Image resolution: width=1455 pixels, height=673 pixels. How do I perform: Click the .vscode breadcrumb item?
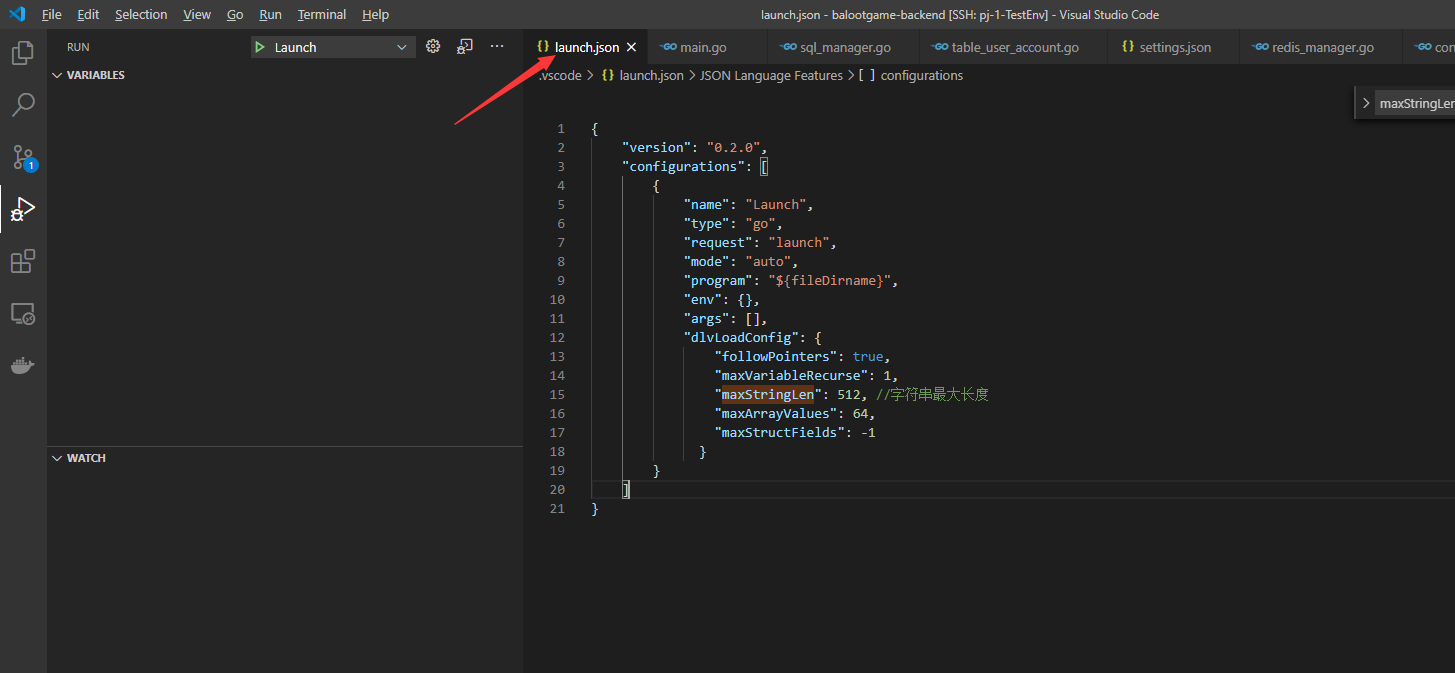coord(559,75)
